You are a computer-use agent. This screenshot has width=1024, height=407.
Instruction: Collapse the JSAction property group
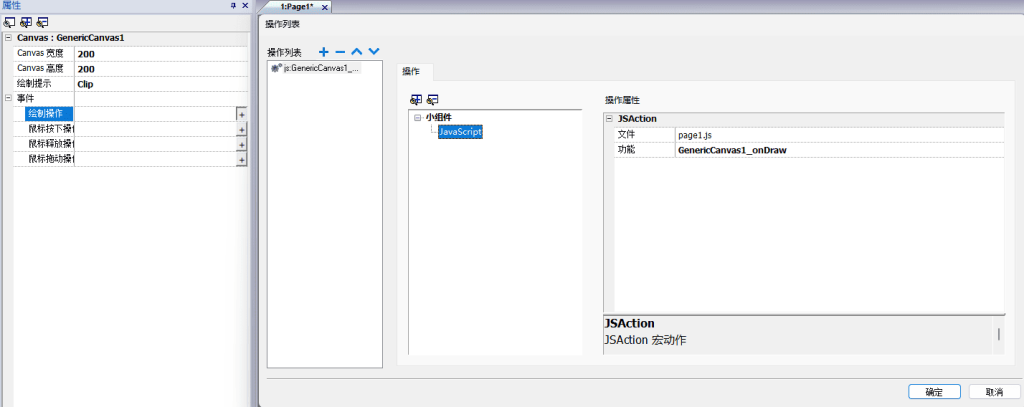click(609, 119)
